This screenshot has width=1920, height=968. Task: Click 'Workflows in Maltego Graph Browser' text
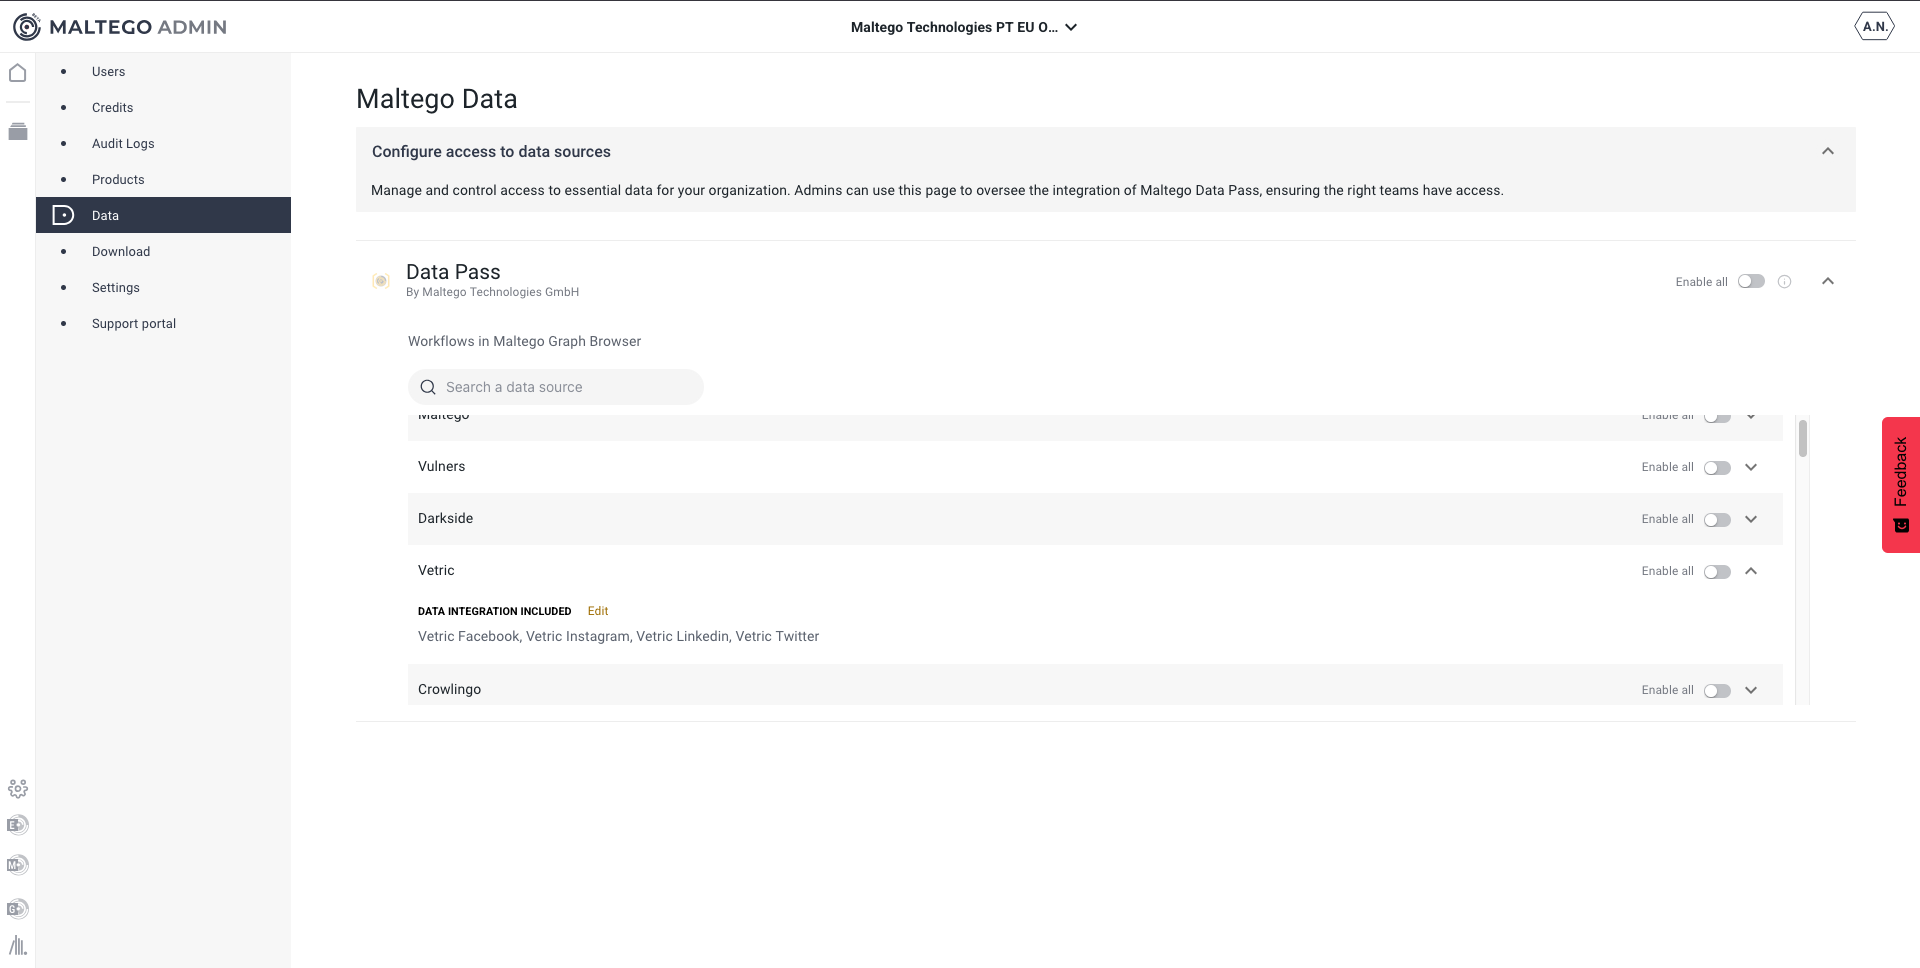pos(524,341)
